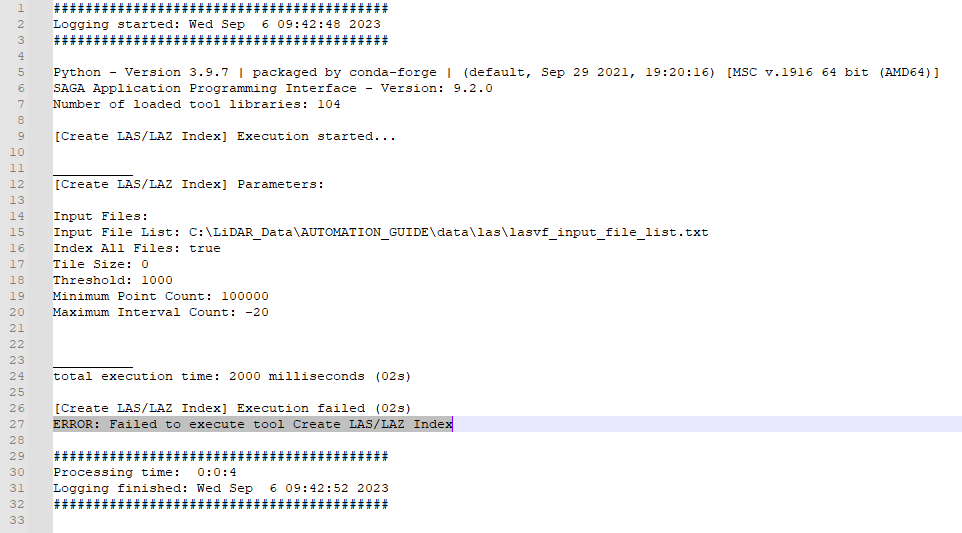Click the 'Tile Size: 0' line
This screenshot has height=533, width=962.
point(100,264)
